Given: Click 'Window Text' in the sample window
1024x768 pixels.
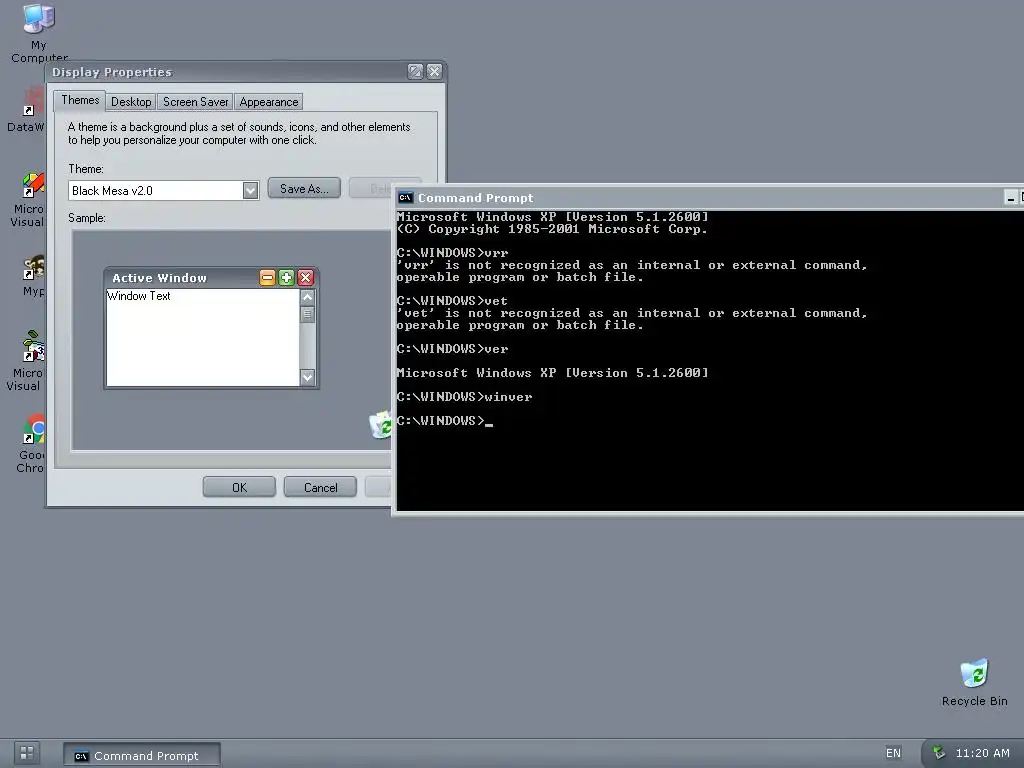Looking at the screenshot, I should pos(138,296).
